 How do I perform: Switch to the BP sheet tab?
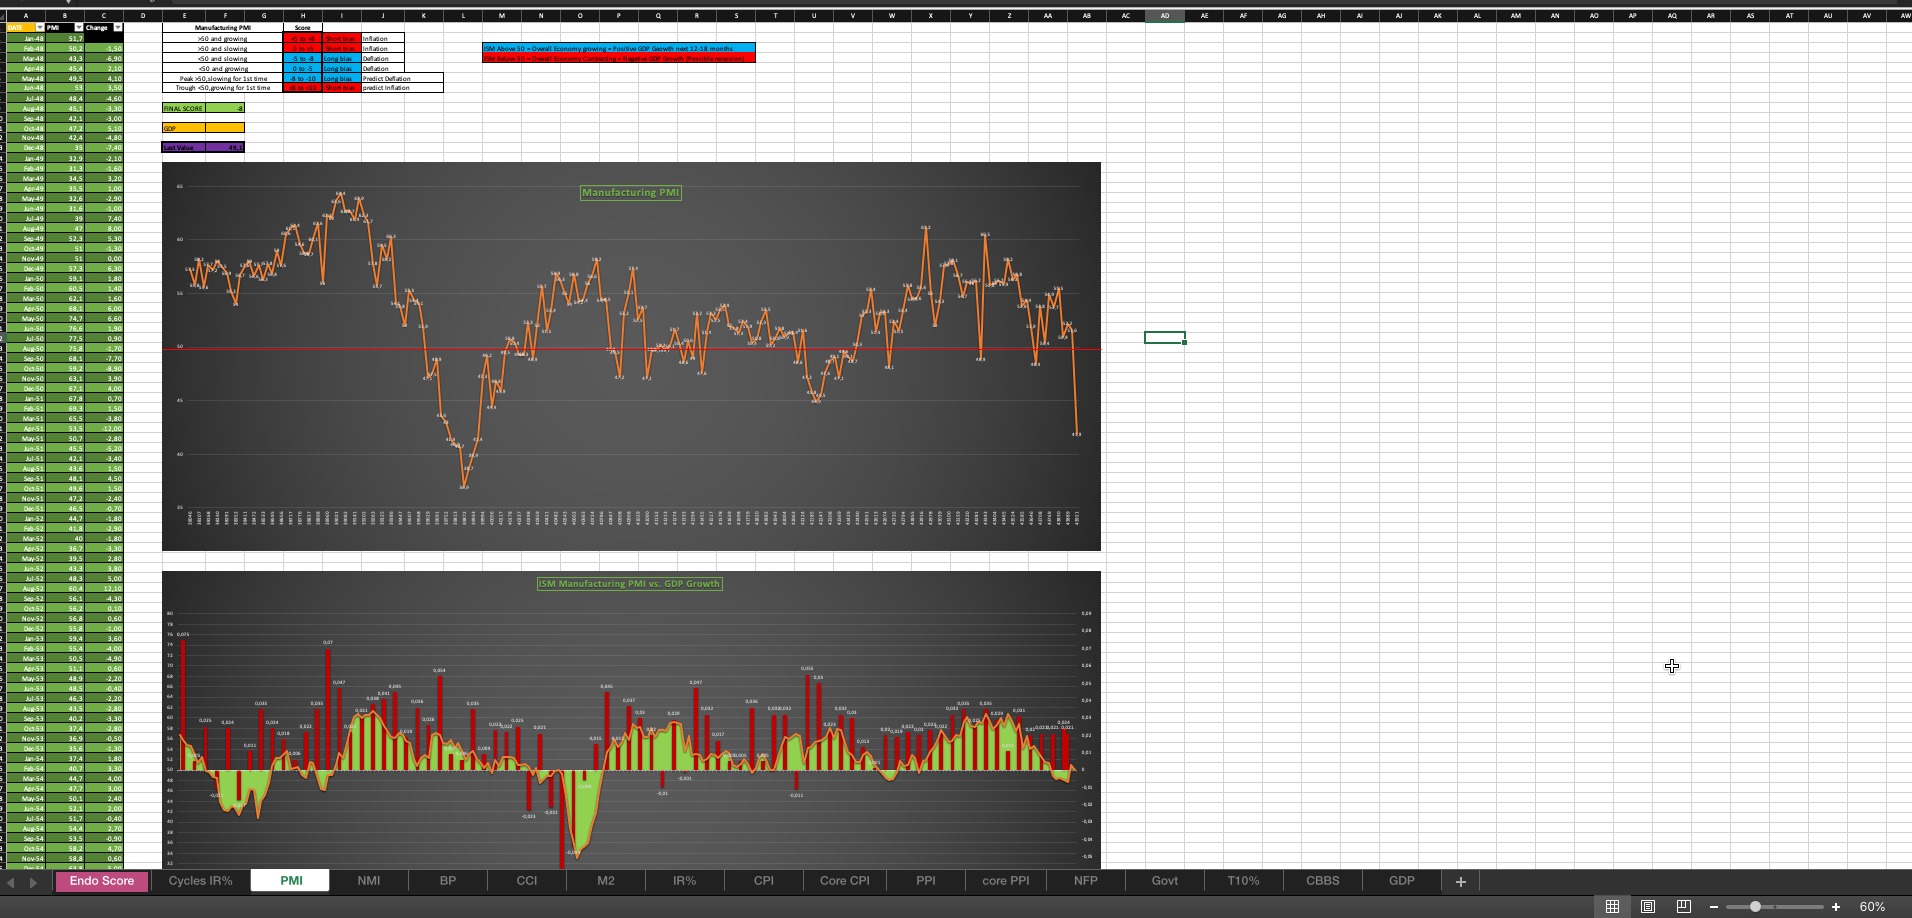pos(448,881)
